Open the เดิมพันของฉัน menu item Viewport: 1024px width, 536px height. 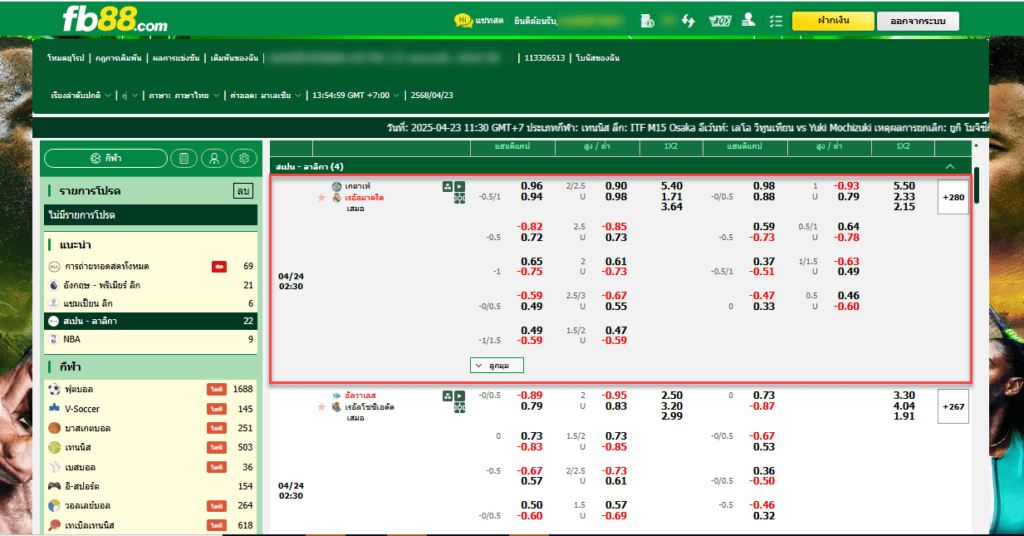click(x=234, y=58)
